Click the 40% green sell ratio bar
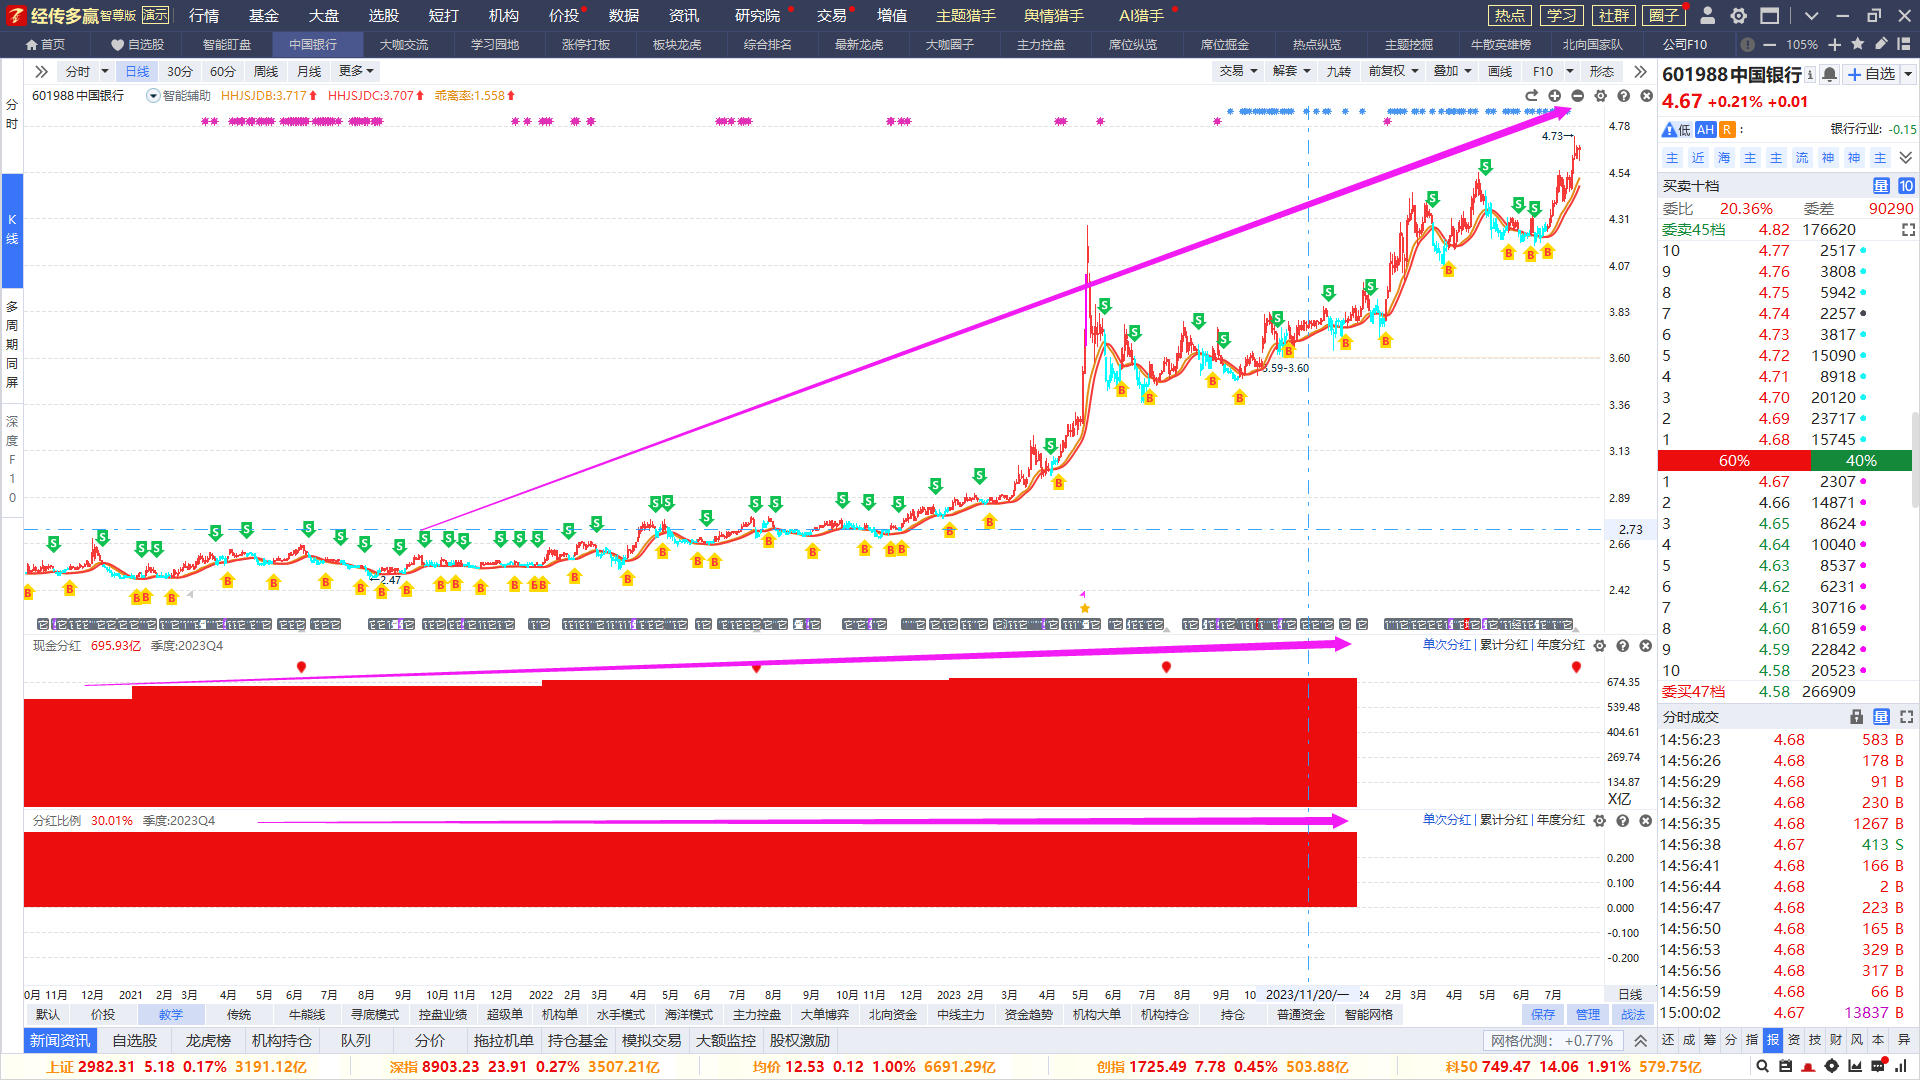 tap(1861, 461)
